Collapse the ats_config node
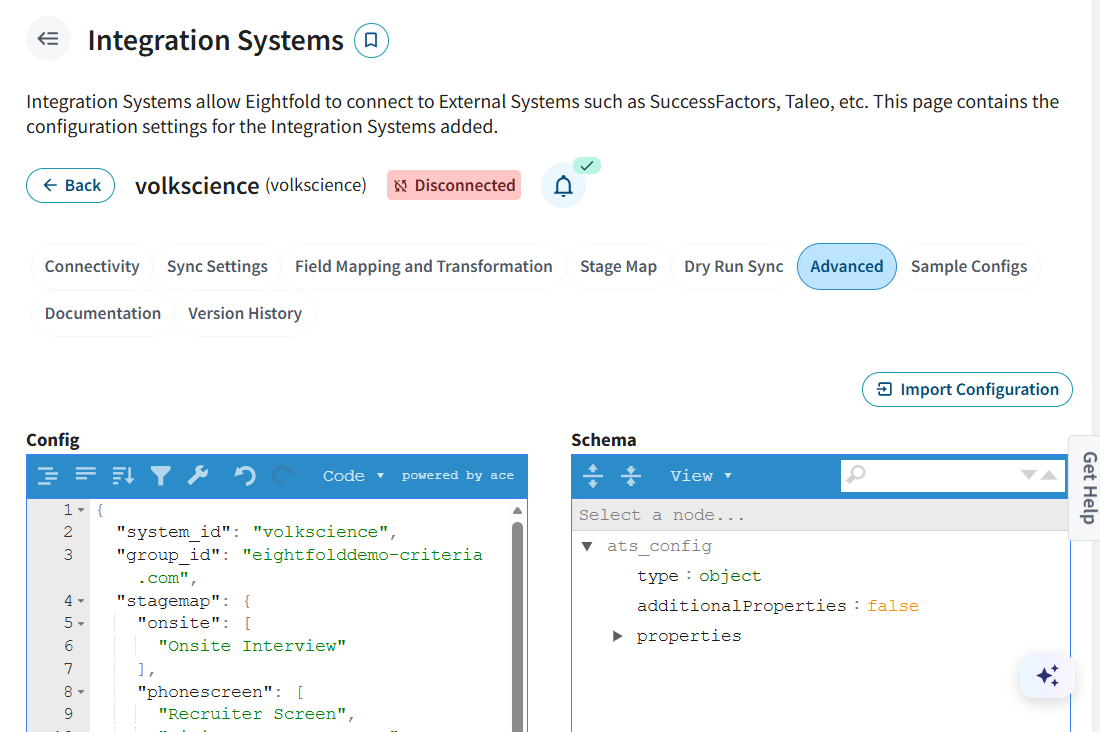The width and height of the screenshot is (1100, 732). pyautogui.click(x=587, y=546)
